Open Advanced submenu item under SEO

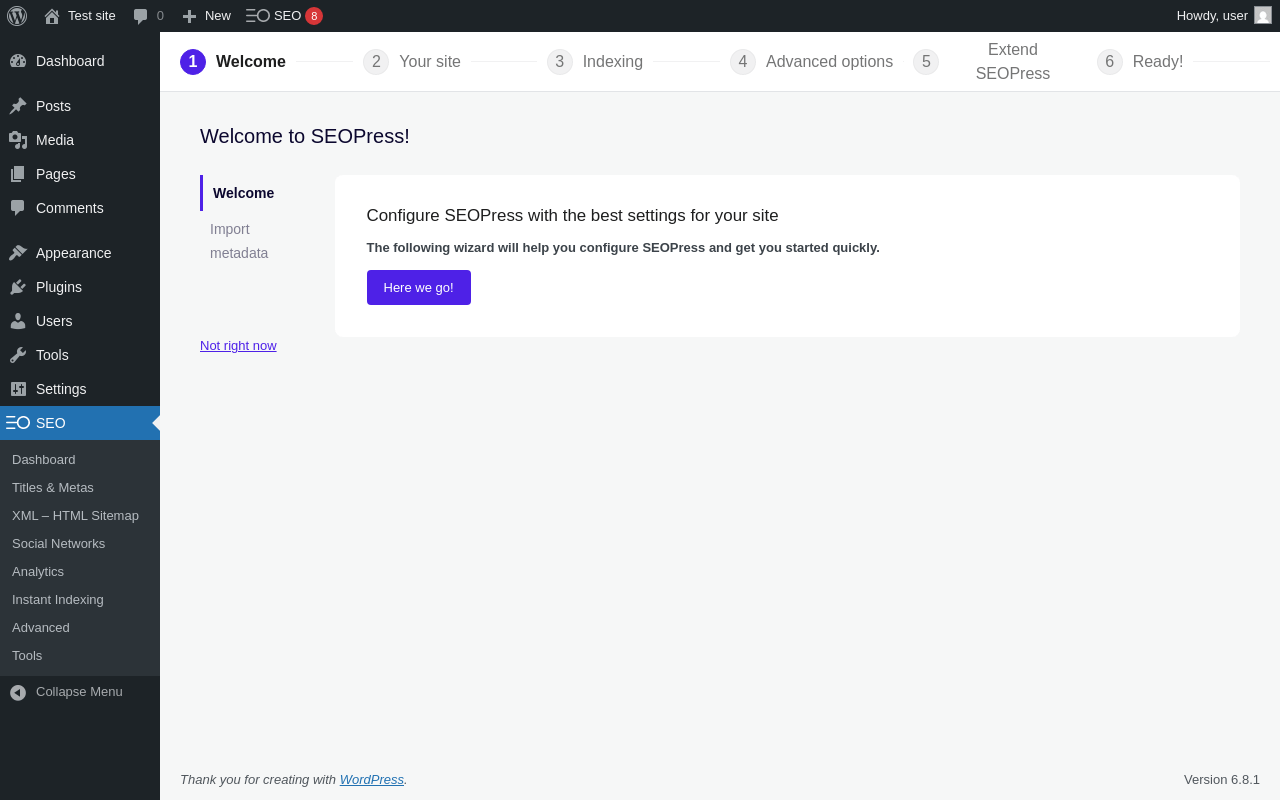(x=41, y=628)
